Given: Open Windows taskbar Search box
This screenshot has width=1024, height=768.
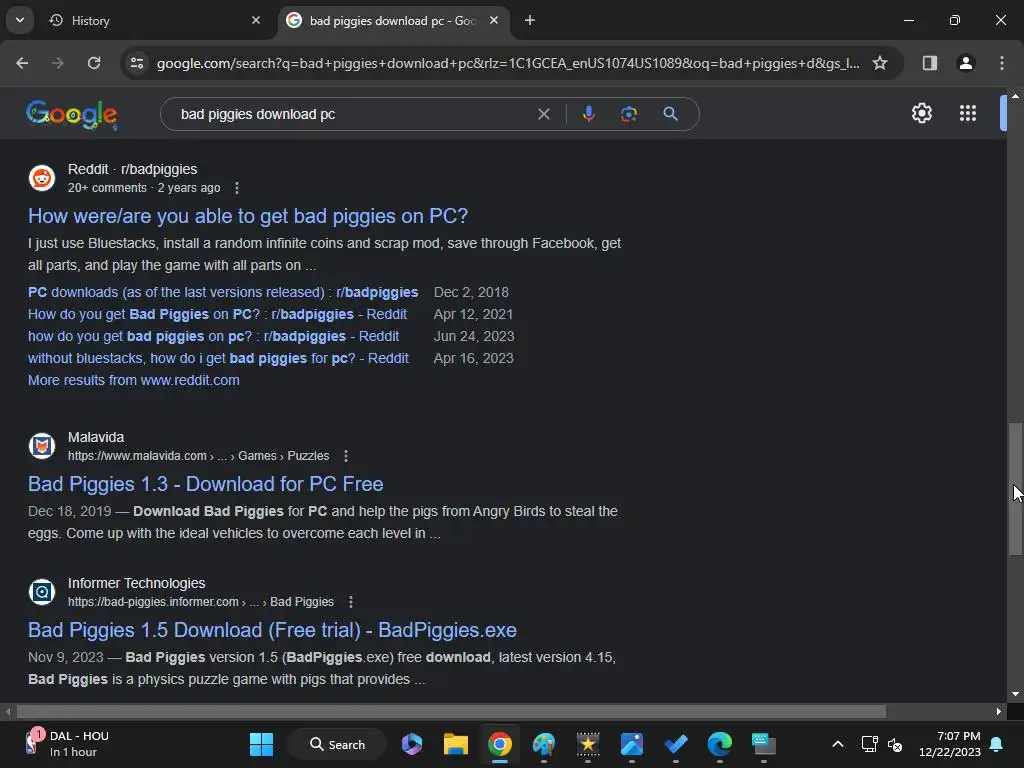Looking at the screenshot, I should click(338, 744).
